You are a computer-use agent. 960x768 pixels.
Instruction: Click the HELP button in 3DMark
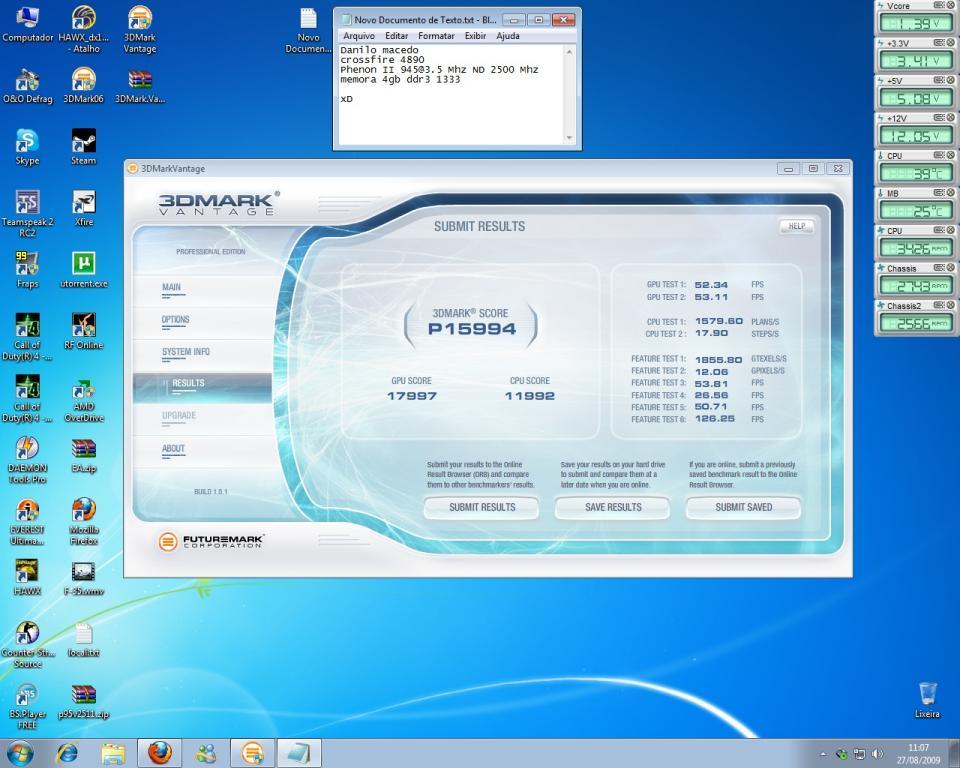(797, 226)
